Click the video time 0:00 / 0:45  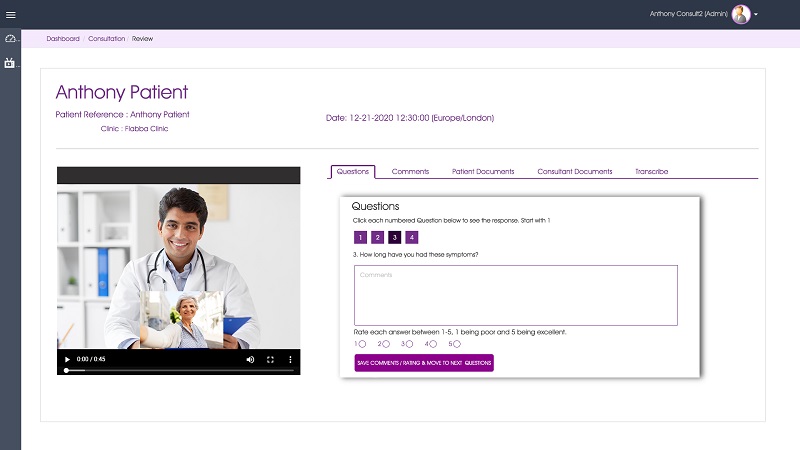91,359
